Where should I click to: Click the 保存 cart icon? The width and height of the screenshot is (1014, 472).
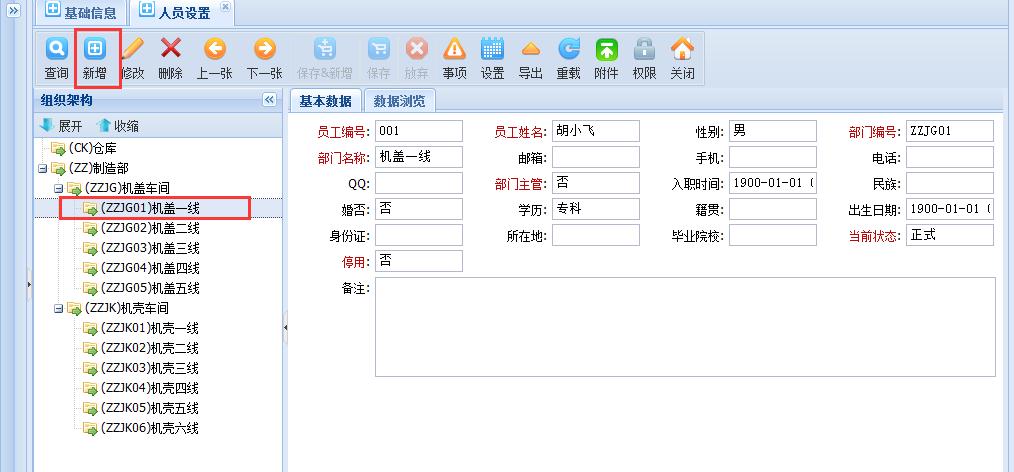tap(378, 48)
